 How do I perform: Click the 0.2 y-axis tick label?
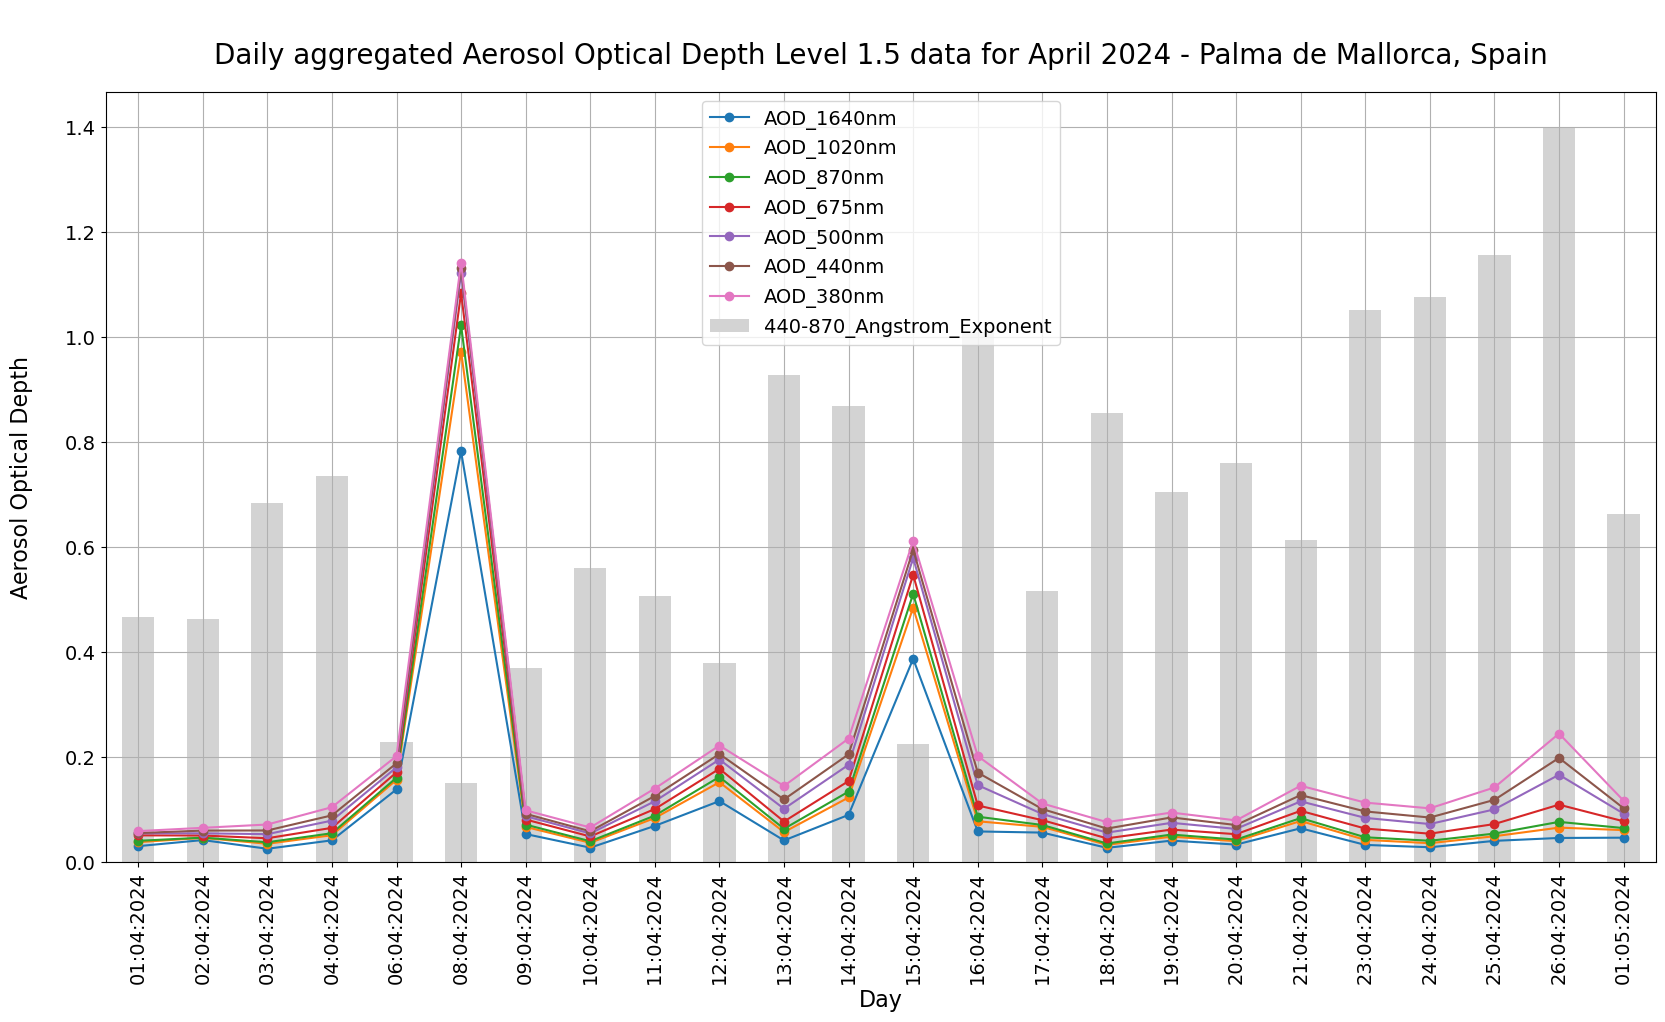tap(80, 758)
